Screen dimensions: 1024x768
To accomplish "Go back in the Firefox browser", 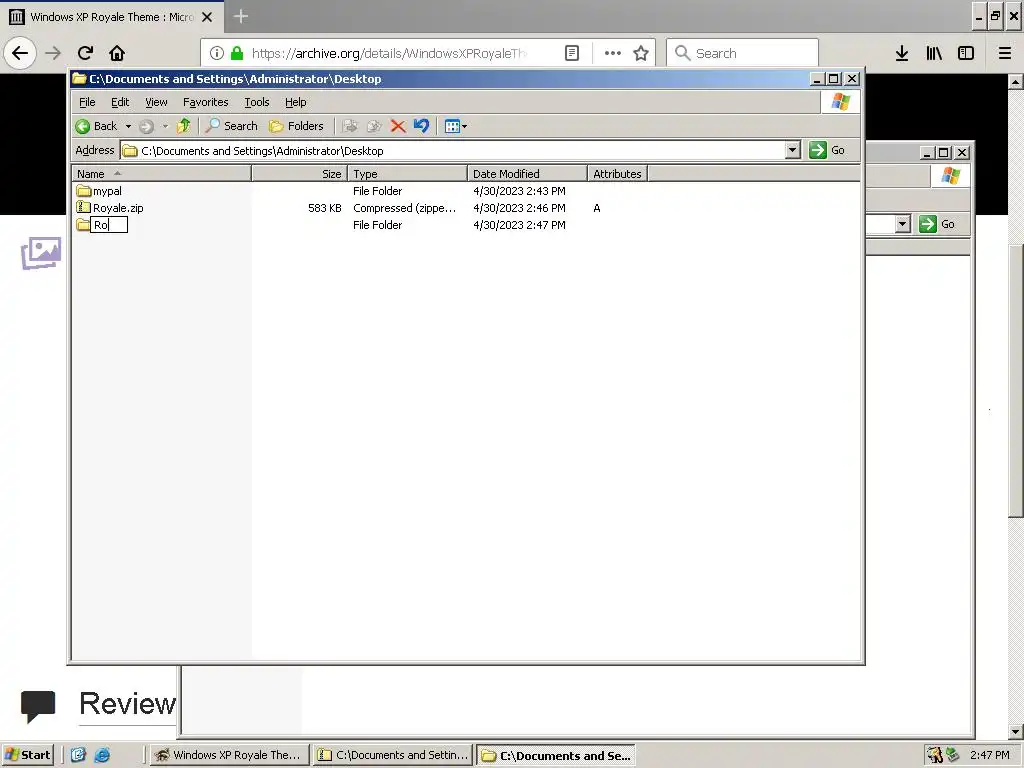I will [x=20, y=53].
